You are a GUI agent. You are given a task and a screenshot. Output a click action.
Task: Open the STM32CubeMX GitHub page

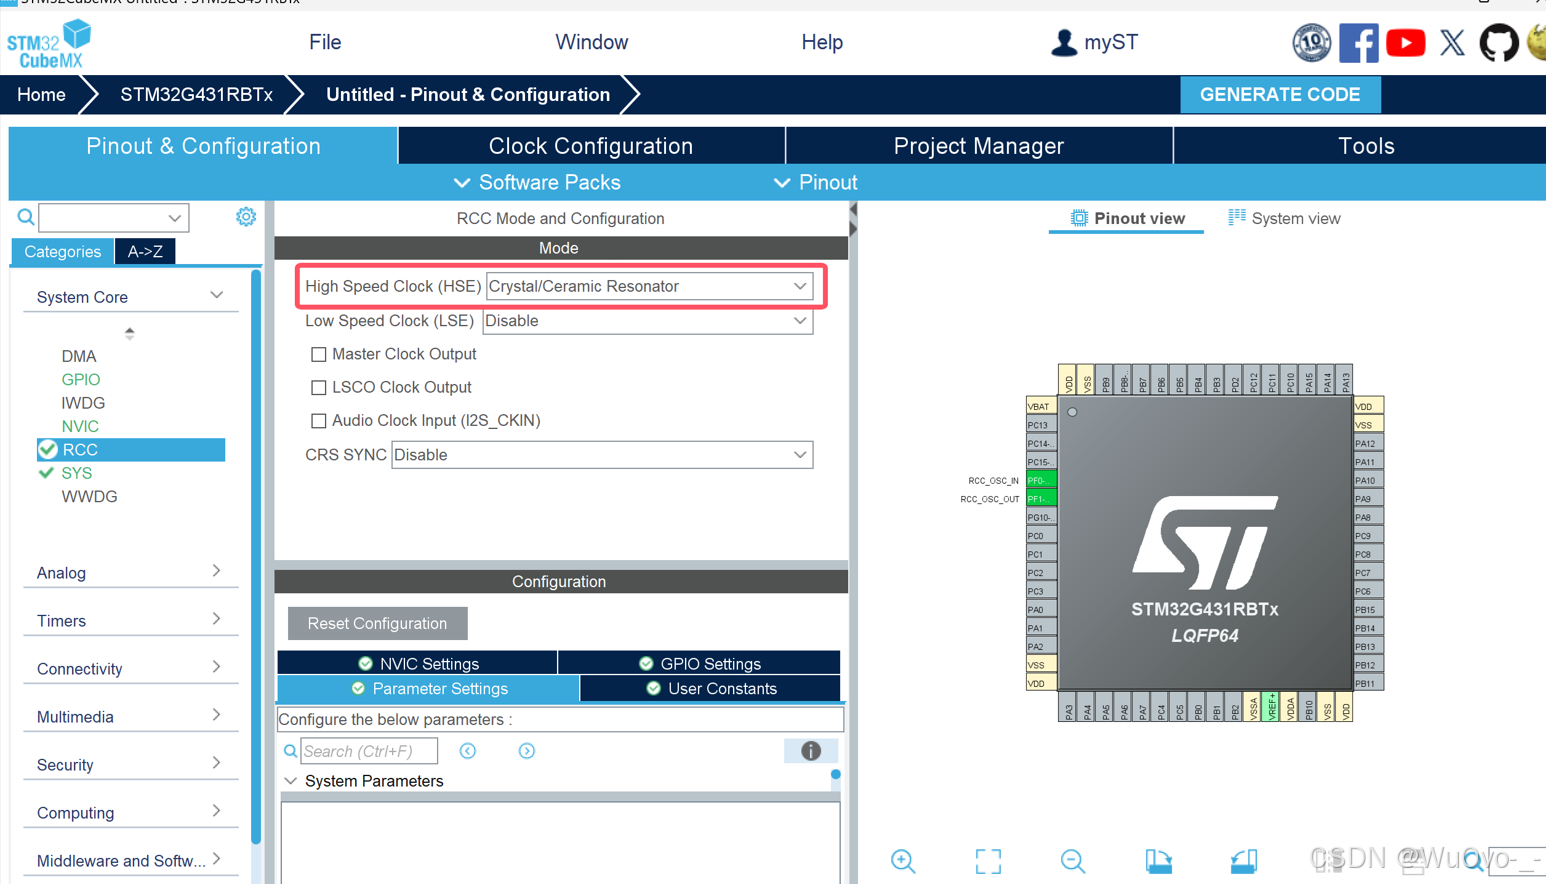point(1499,42)
